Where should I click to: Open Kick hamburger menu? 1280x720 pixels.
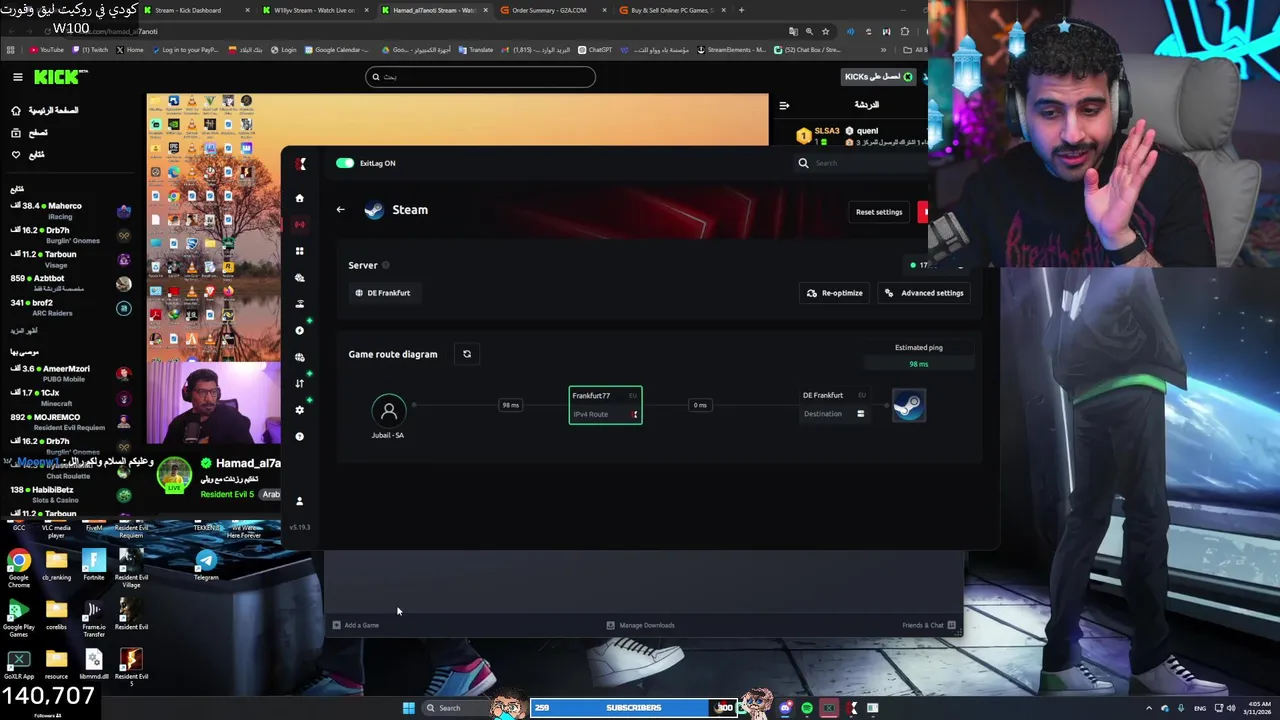[x=17, y=77]
